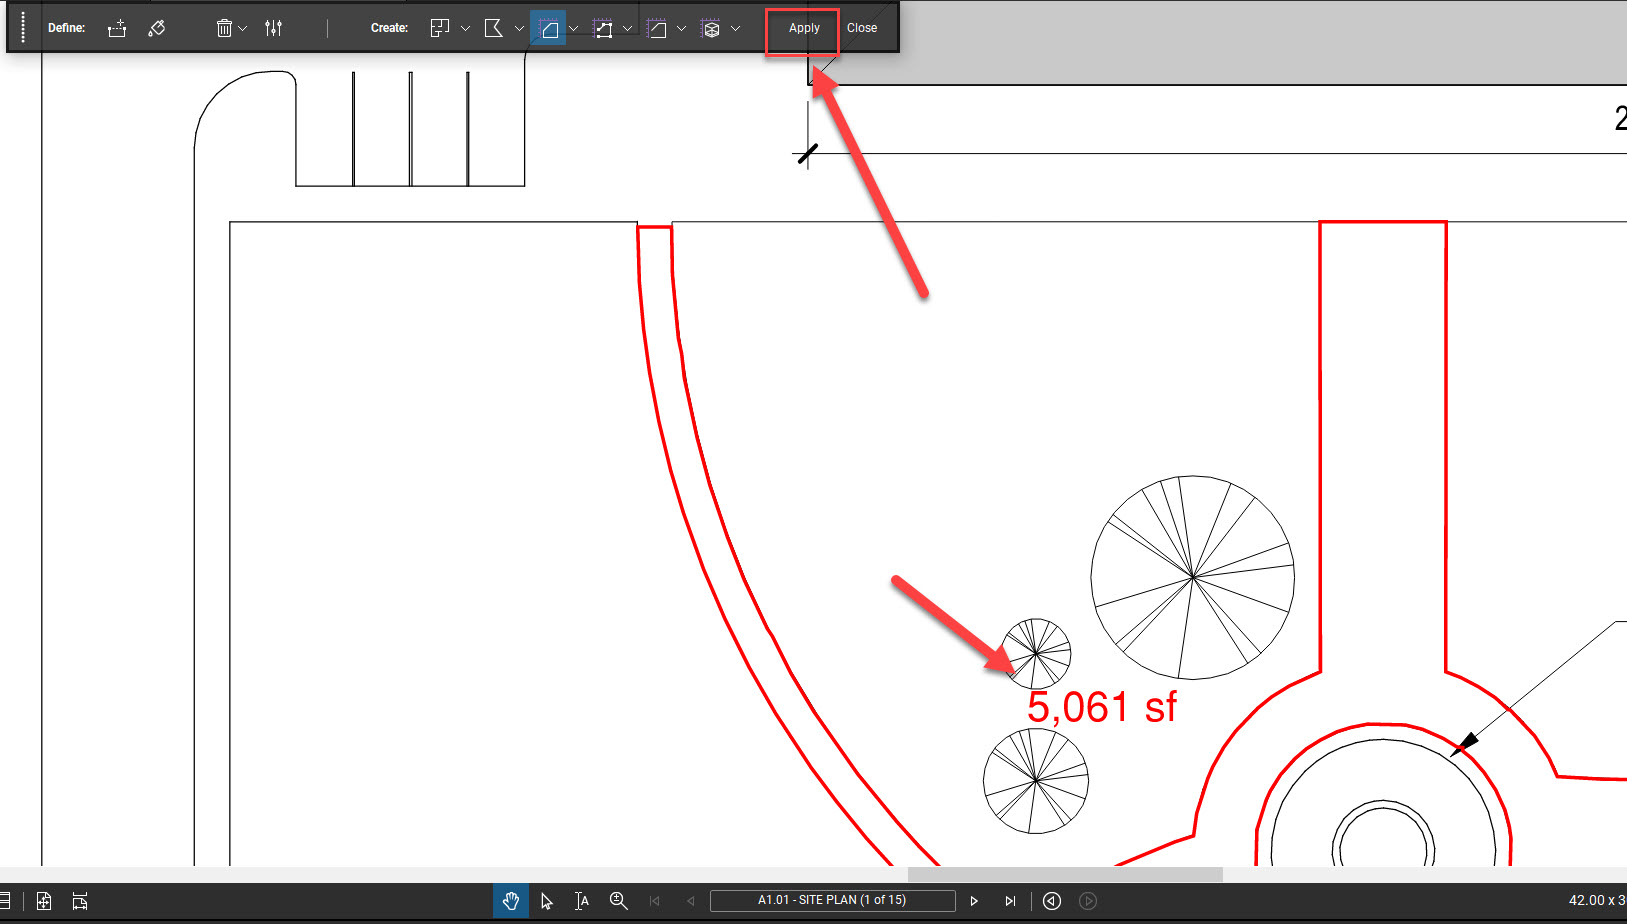
Task: Click the A1.01 - SITE PLAN page field
Action: 832,900
